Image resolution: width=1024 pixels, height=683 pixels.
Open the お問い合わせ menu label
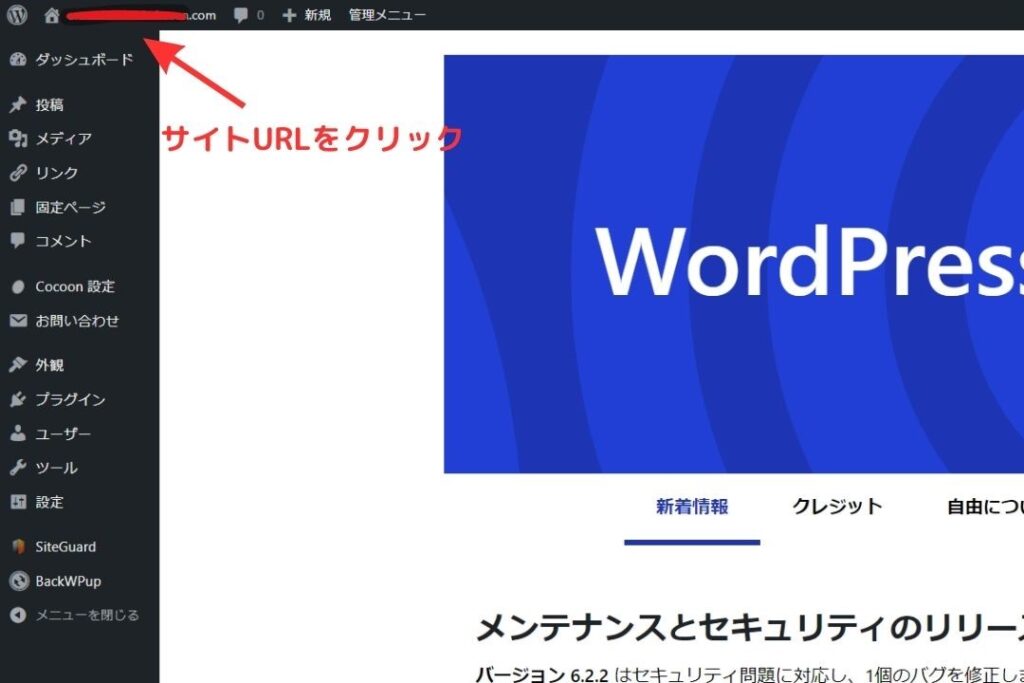[77, 321]
